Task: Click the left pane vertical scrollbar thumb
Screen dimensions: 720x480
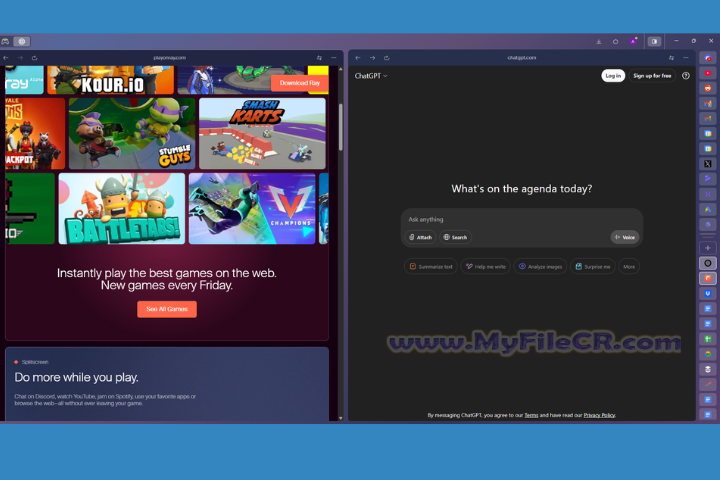Action: pos(341,127)
